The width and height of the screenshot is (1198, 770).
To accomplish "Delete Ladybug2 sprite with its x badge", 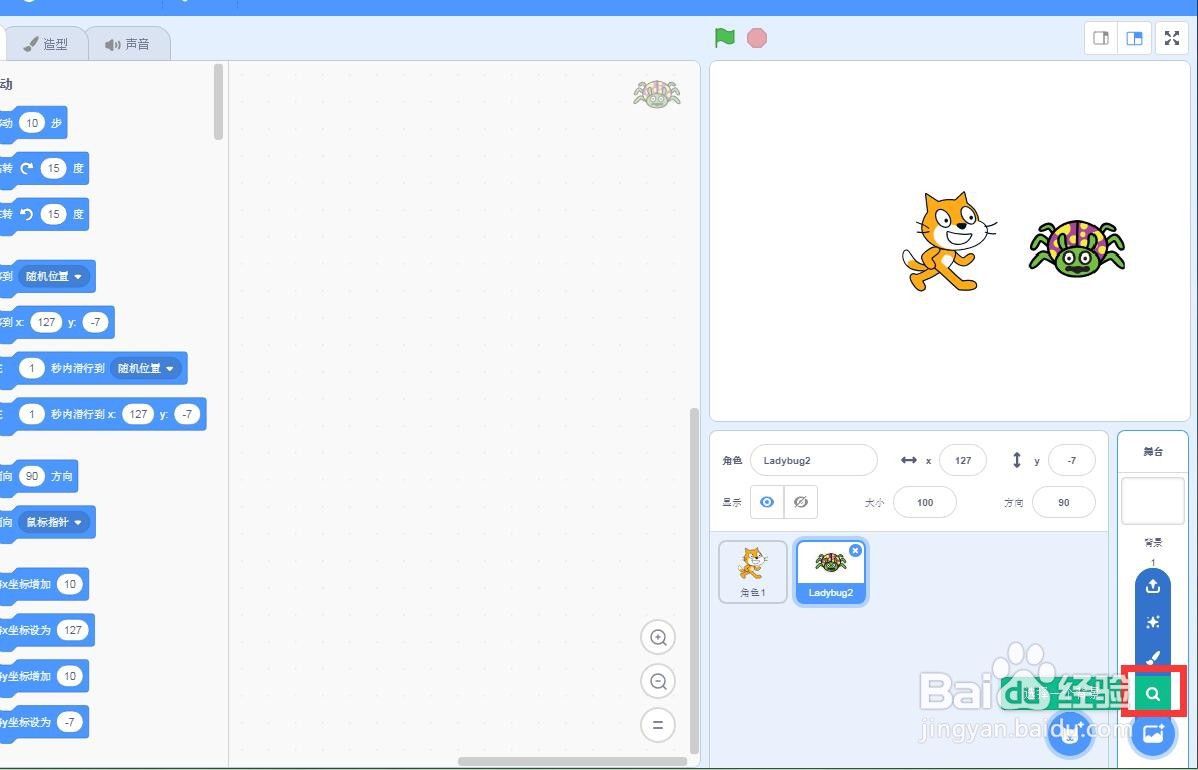I will (x=856, y=550).
